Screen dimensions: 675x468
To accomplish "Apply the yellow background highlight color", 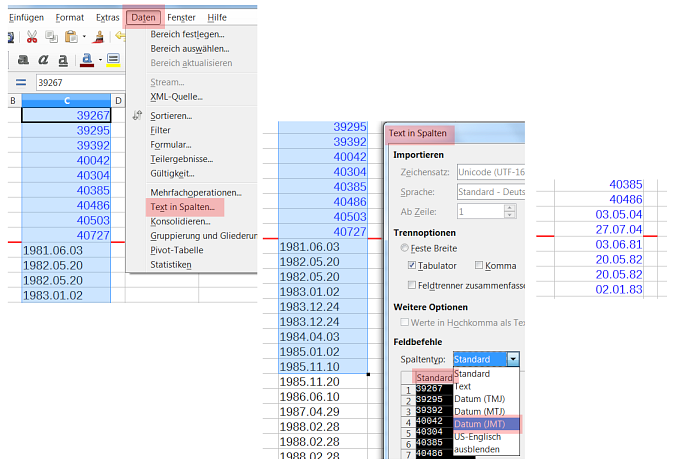I will click(113, 60).
